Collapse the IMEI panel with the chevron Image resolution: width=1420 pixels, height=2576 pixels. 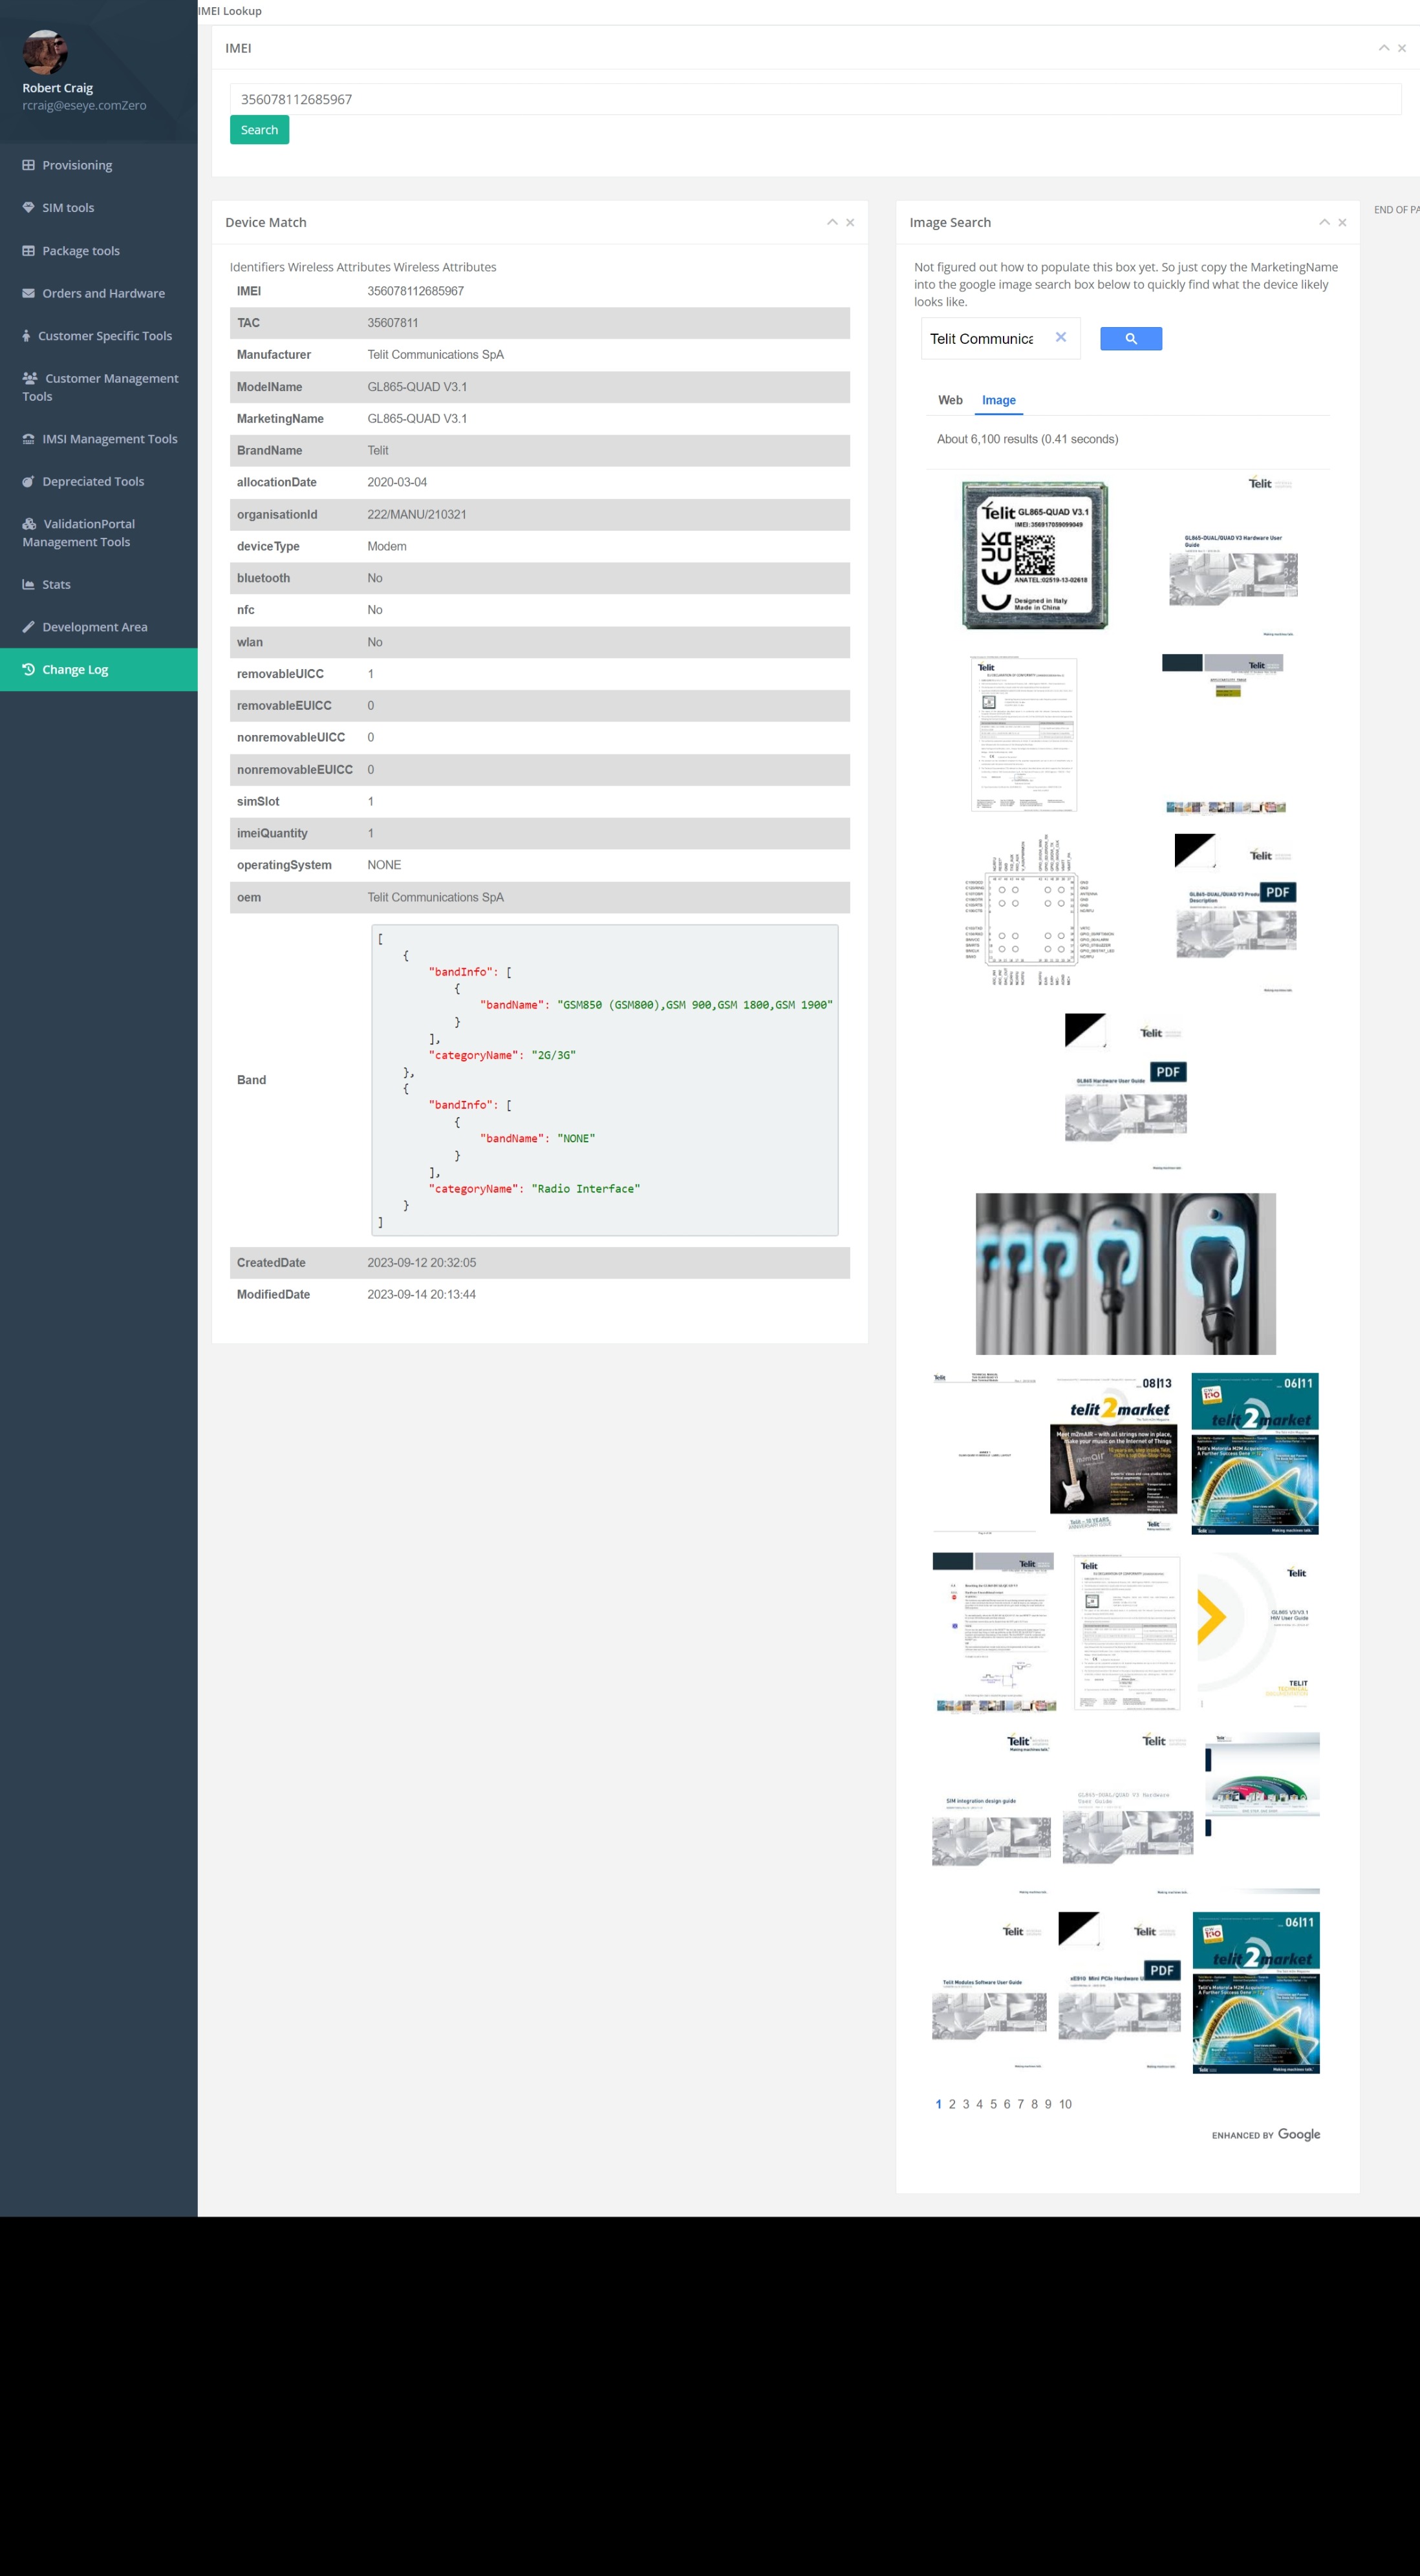coord(1383,48)
